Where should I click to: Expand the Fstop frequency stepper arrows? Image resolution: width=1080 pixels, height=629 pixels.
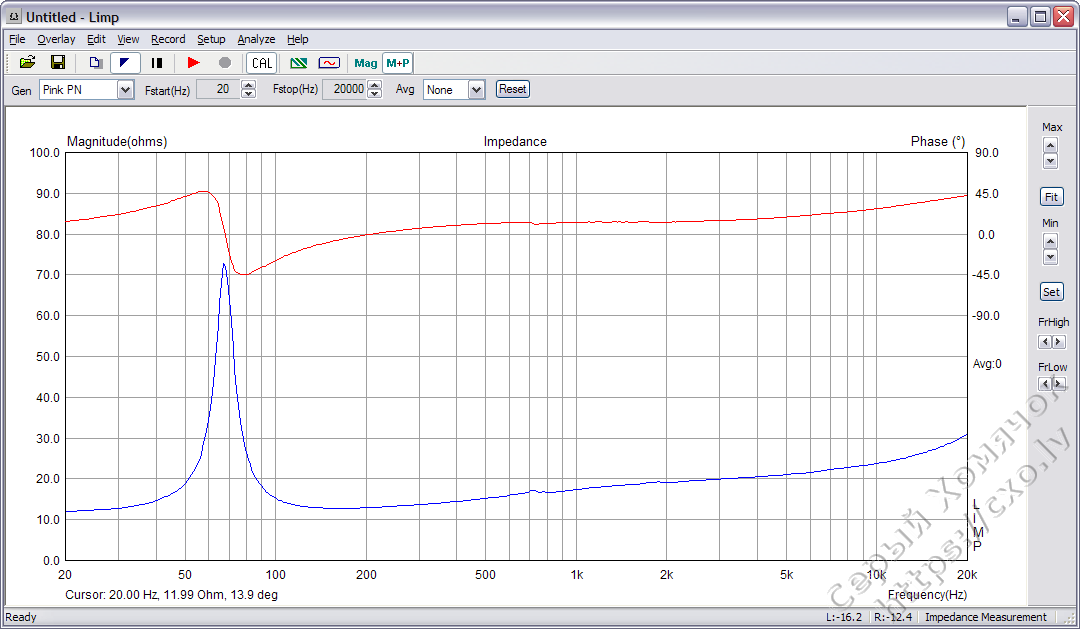[374, 89]
